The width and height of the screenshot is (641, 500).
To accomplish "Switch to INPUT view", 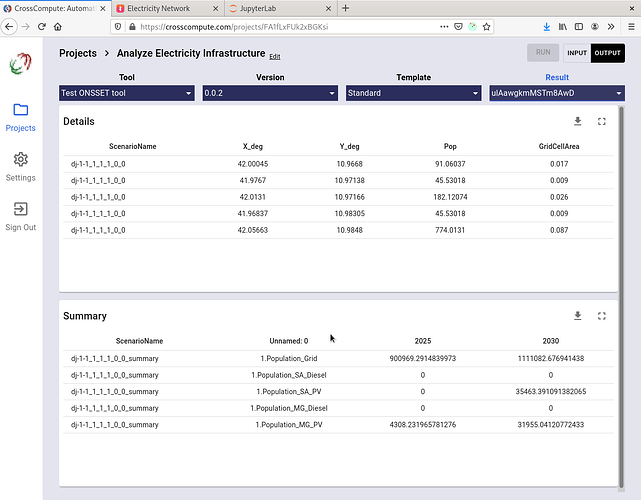I will pos(577,53).
